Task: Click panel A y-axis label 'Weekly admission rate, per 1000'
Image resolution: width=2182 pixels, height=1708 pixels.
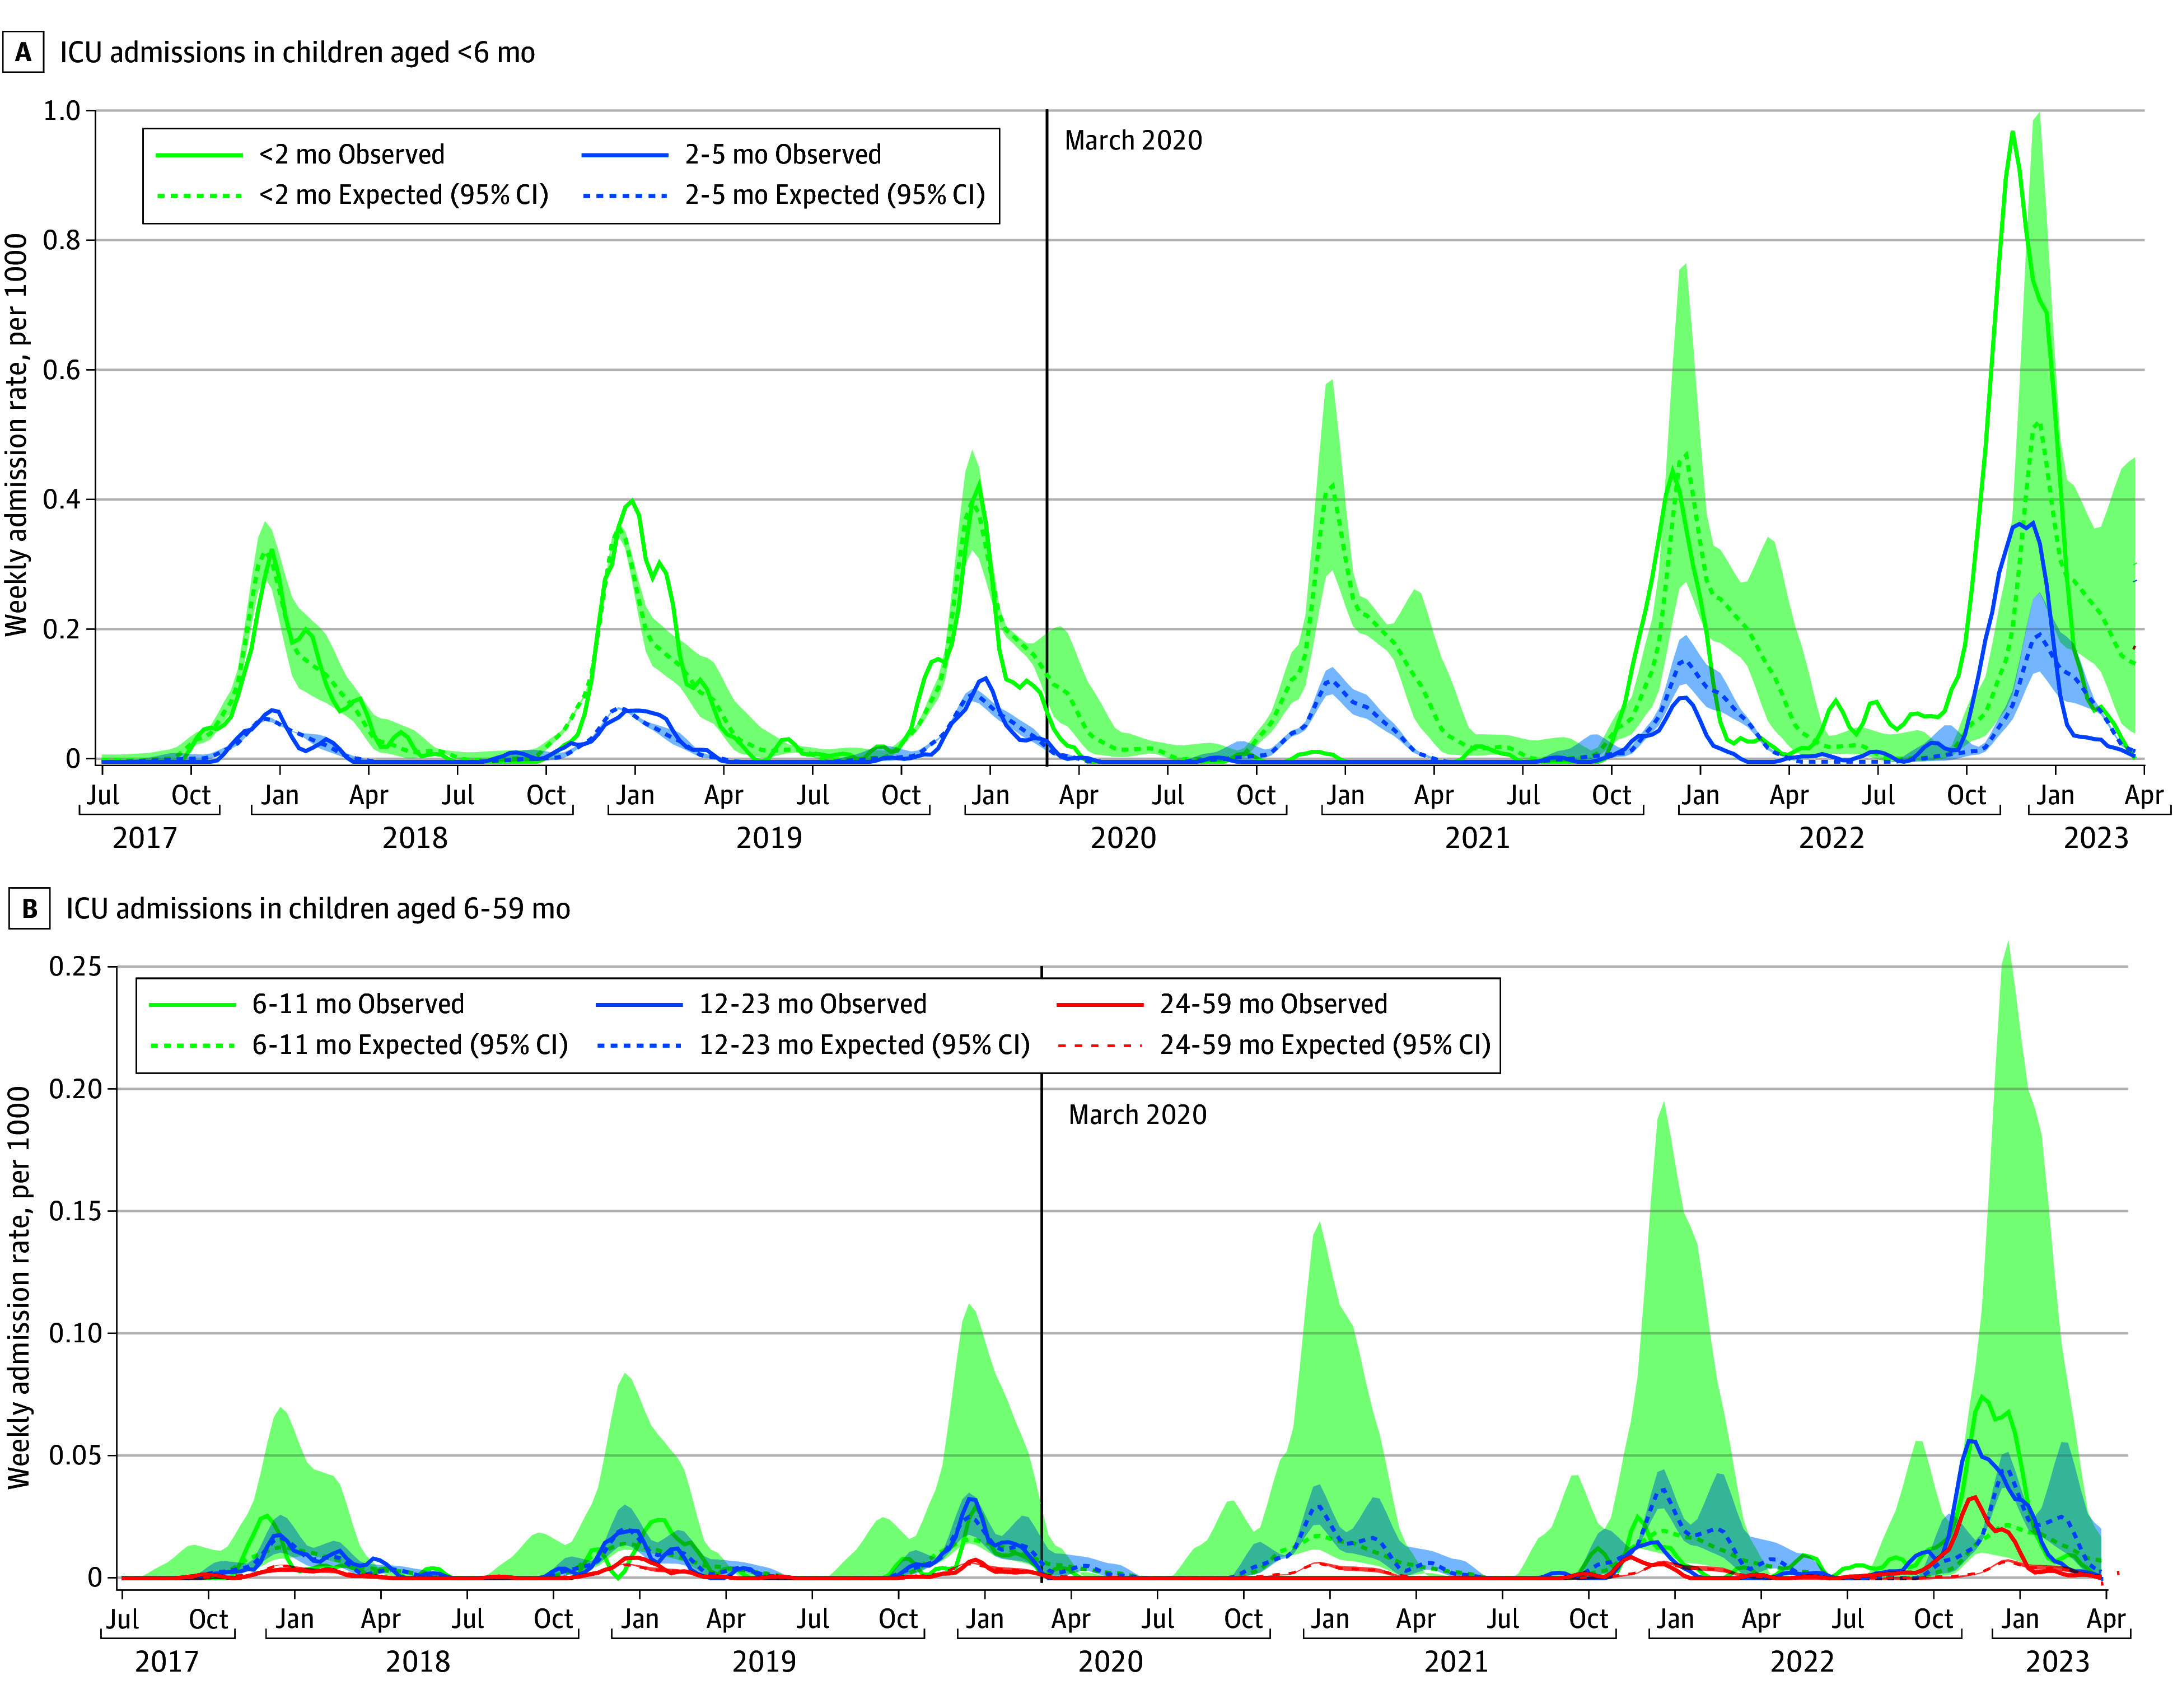Action: pos(16,435)
